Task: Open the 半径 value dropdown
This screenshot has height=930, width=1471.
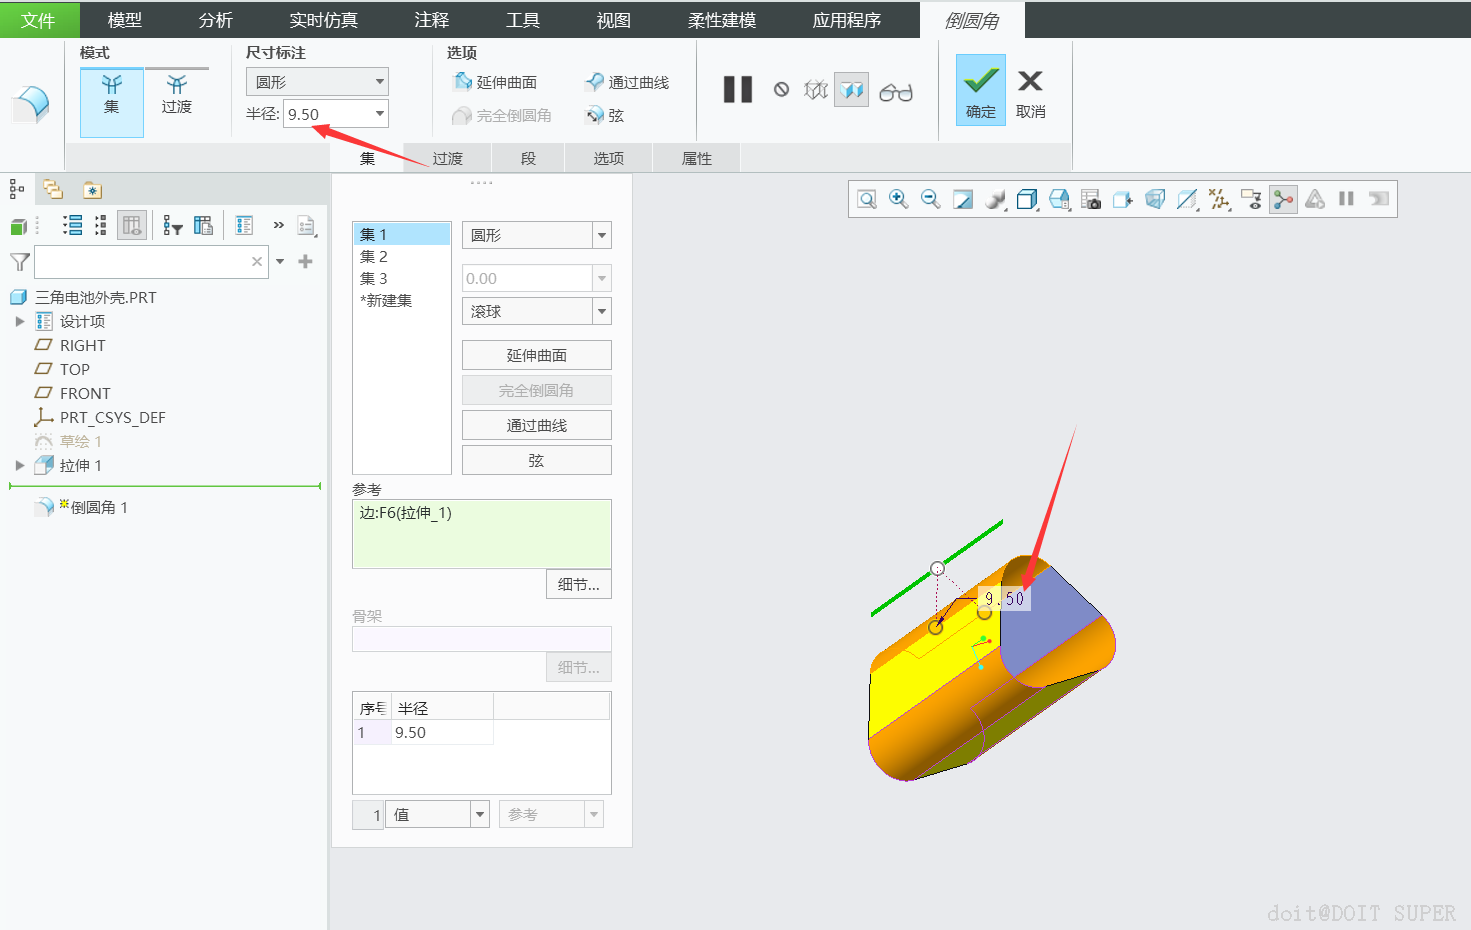Action: click(x=380, y=114)
